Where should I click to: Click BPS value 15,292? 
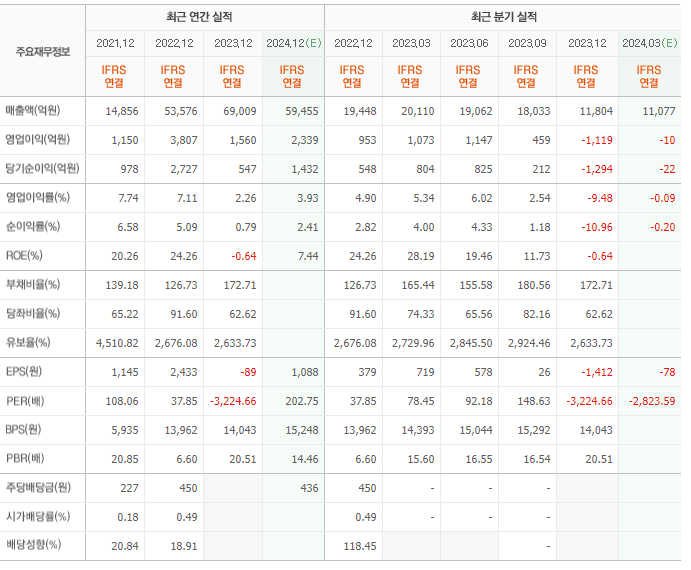534,430
